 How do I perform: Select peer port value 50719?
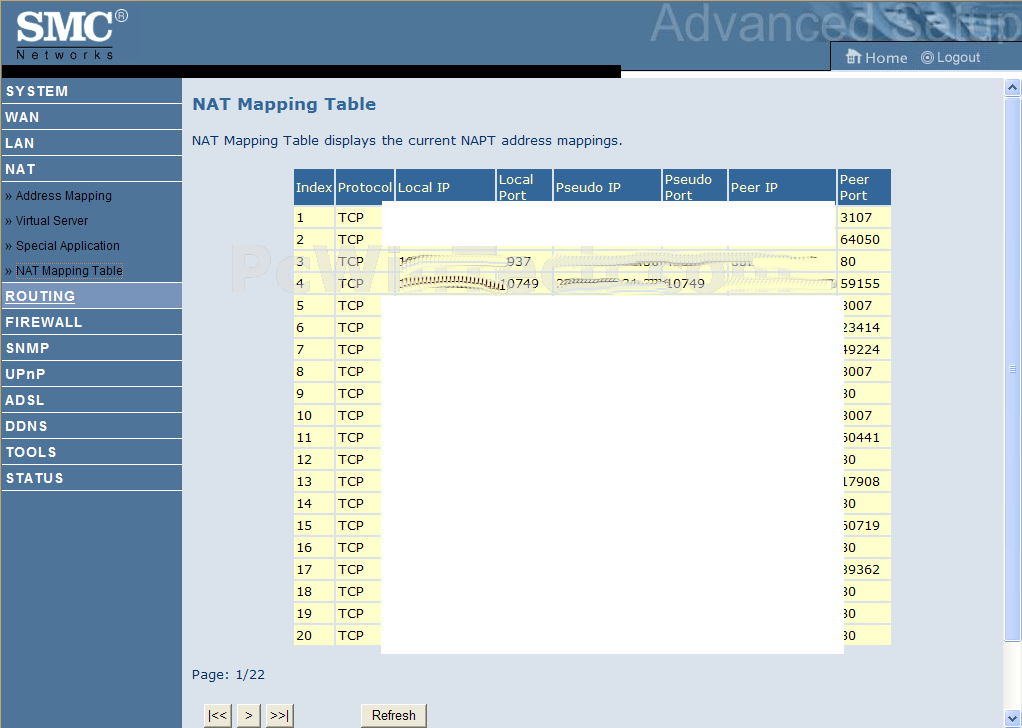862,526
